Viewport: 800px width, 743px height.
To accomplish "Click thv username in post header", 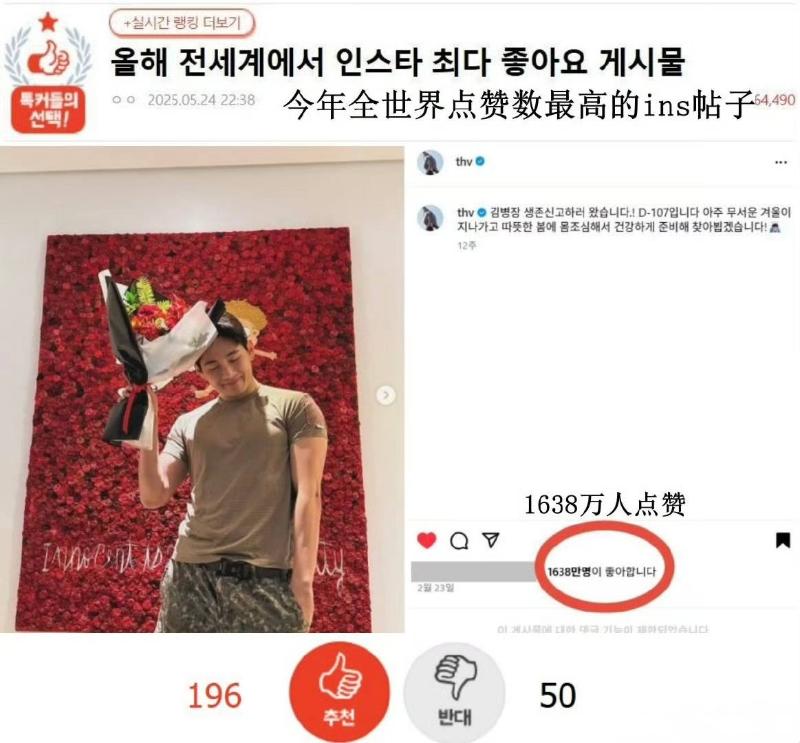I will pyautogui.click(x=463, y=162).
